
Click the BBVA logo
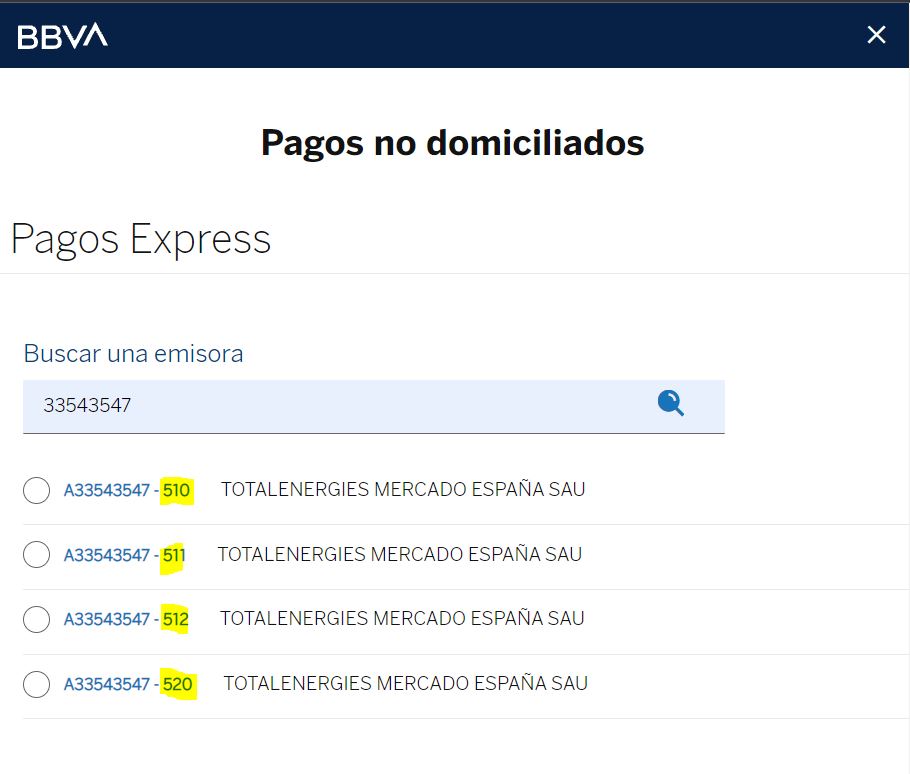point(63,36)
